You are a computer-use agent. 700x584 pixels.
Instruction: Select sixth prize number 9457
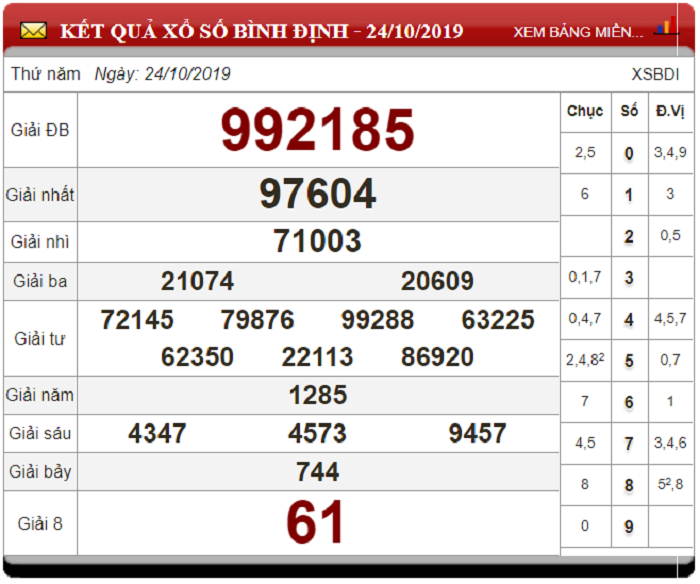pyautogui.click(x=477, y=433)
